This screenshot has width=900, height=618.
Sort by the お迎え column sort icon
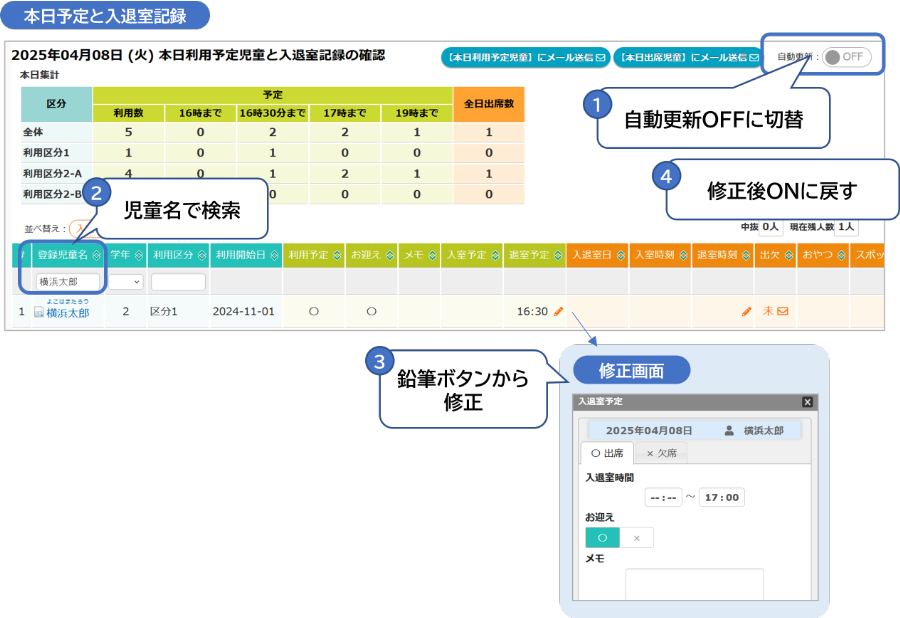click(390, 255)
